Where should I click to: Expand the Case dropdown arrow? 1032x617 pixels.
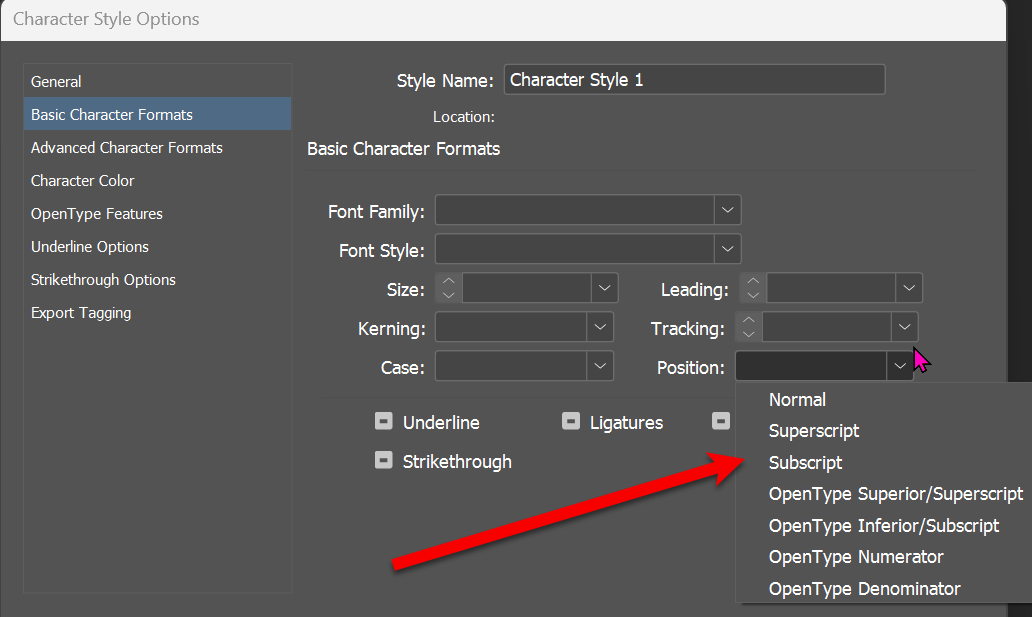(x=600, y=366)
